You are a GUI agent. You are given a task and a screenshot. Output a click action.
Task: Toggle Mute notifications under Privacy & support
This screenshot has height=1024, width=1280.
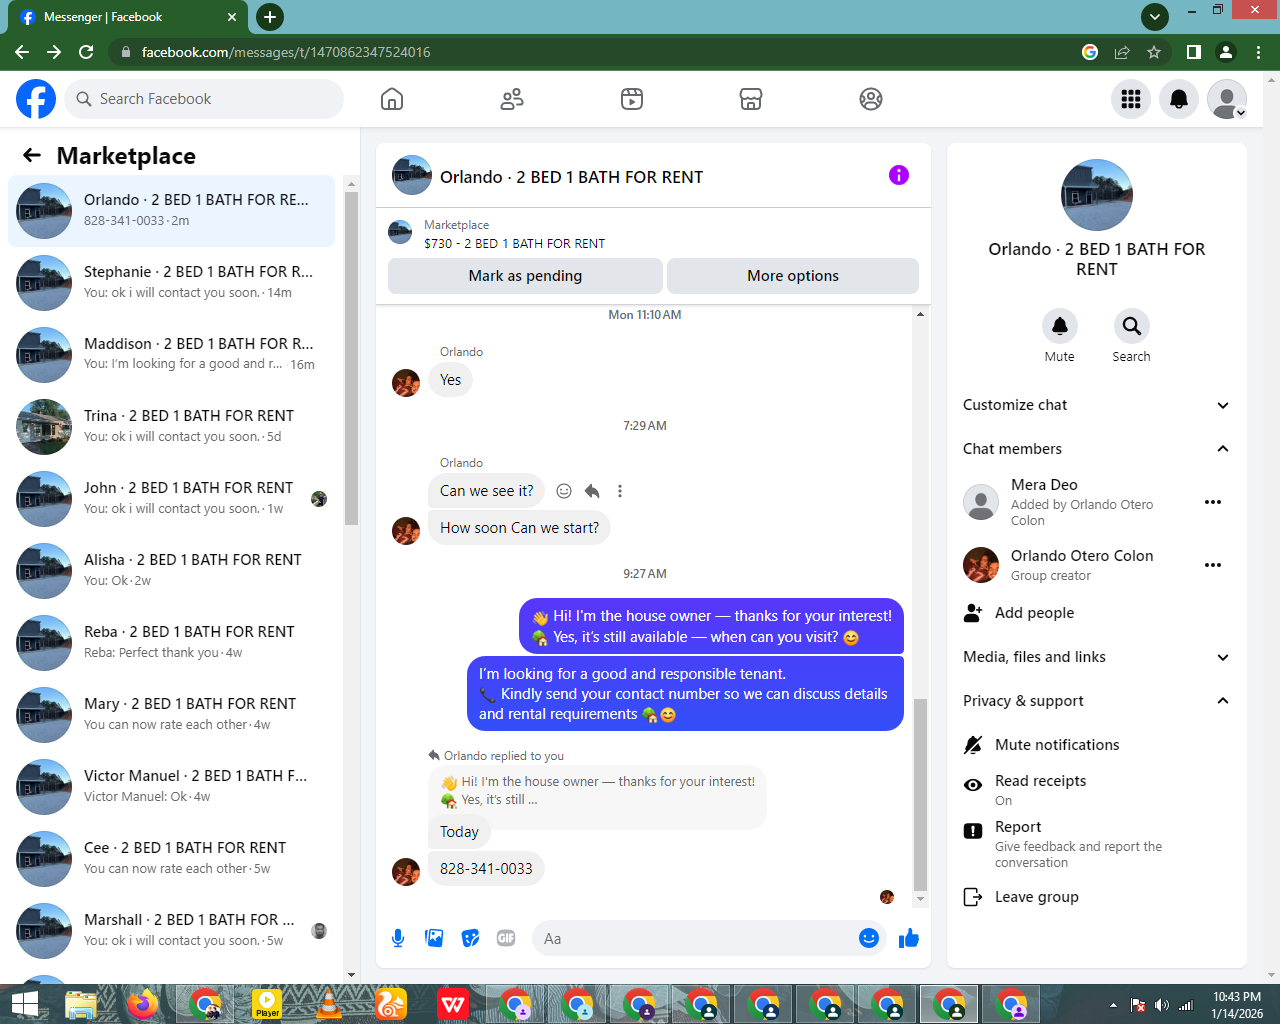click(x=1097, y=745)
